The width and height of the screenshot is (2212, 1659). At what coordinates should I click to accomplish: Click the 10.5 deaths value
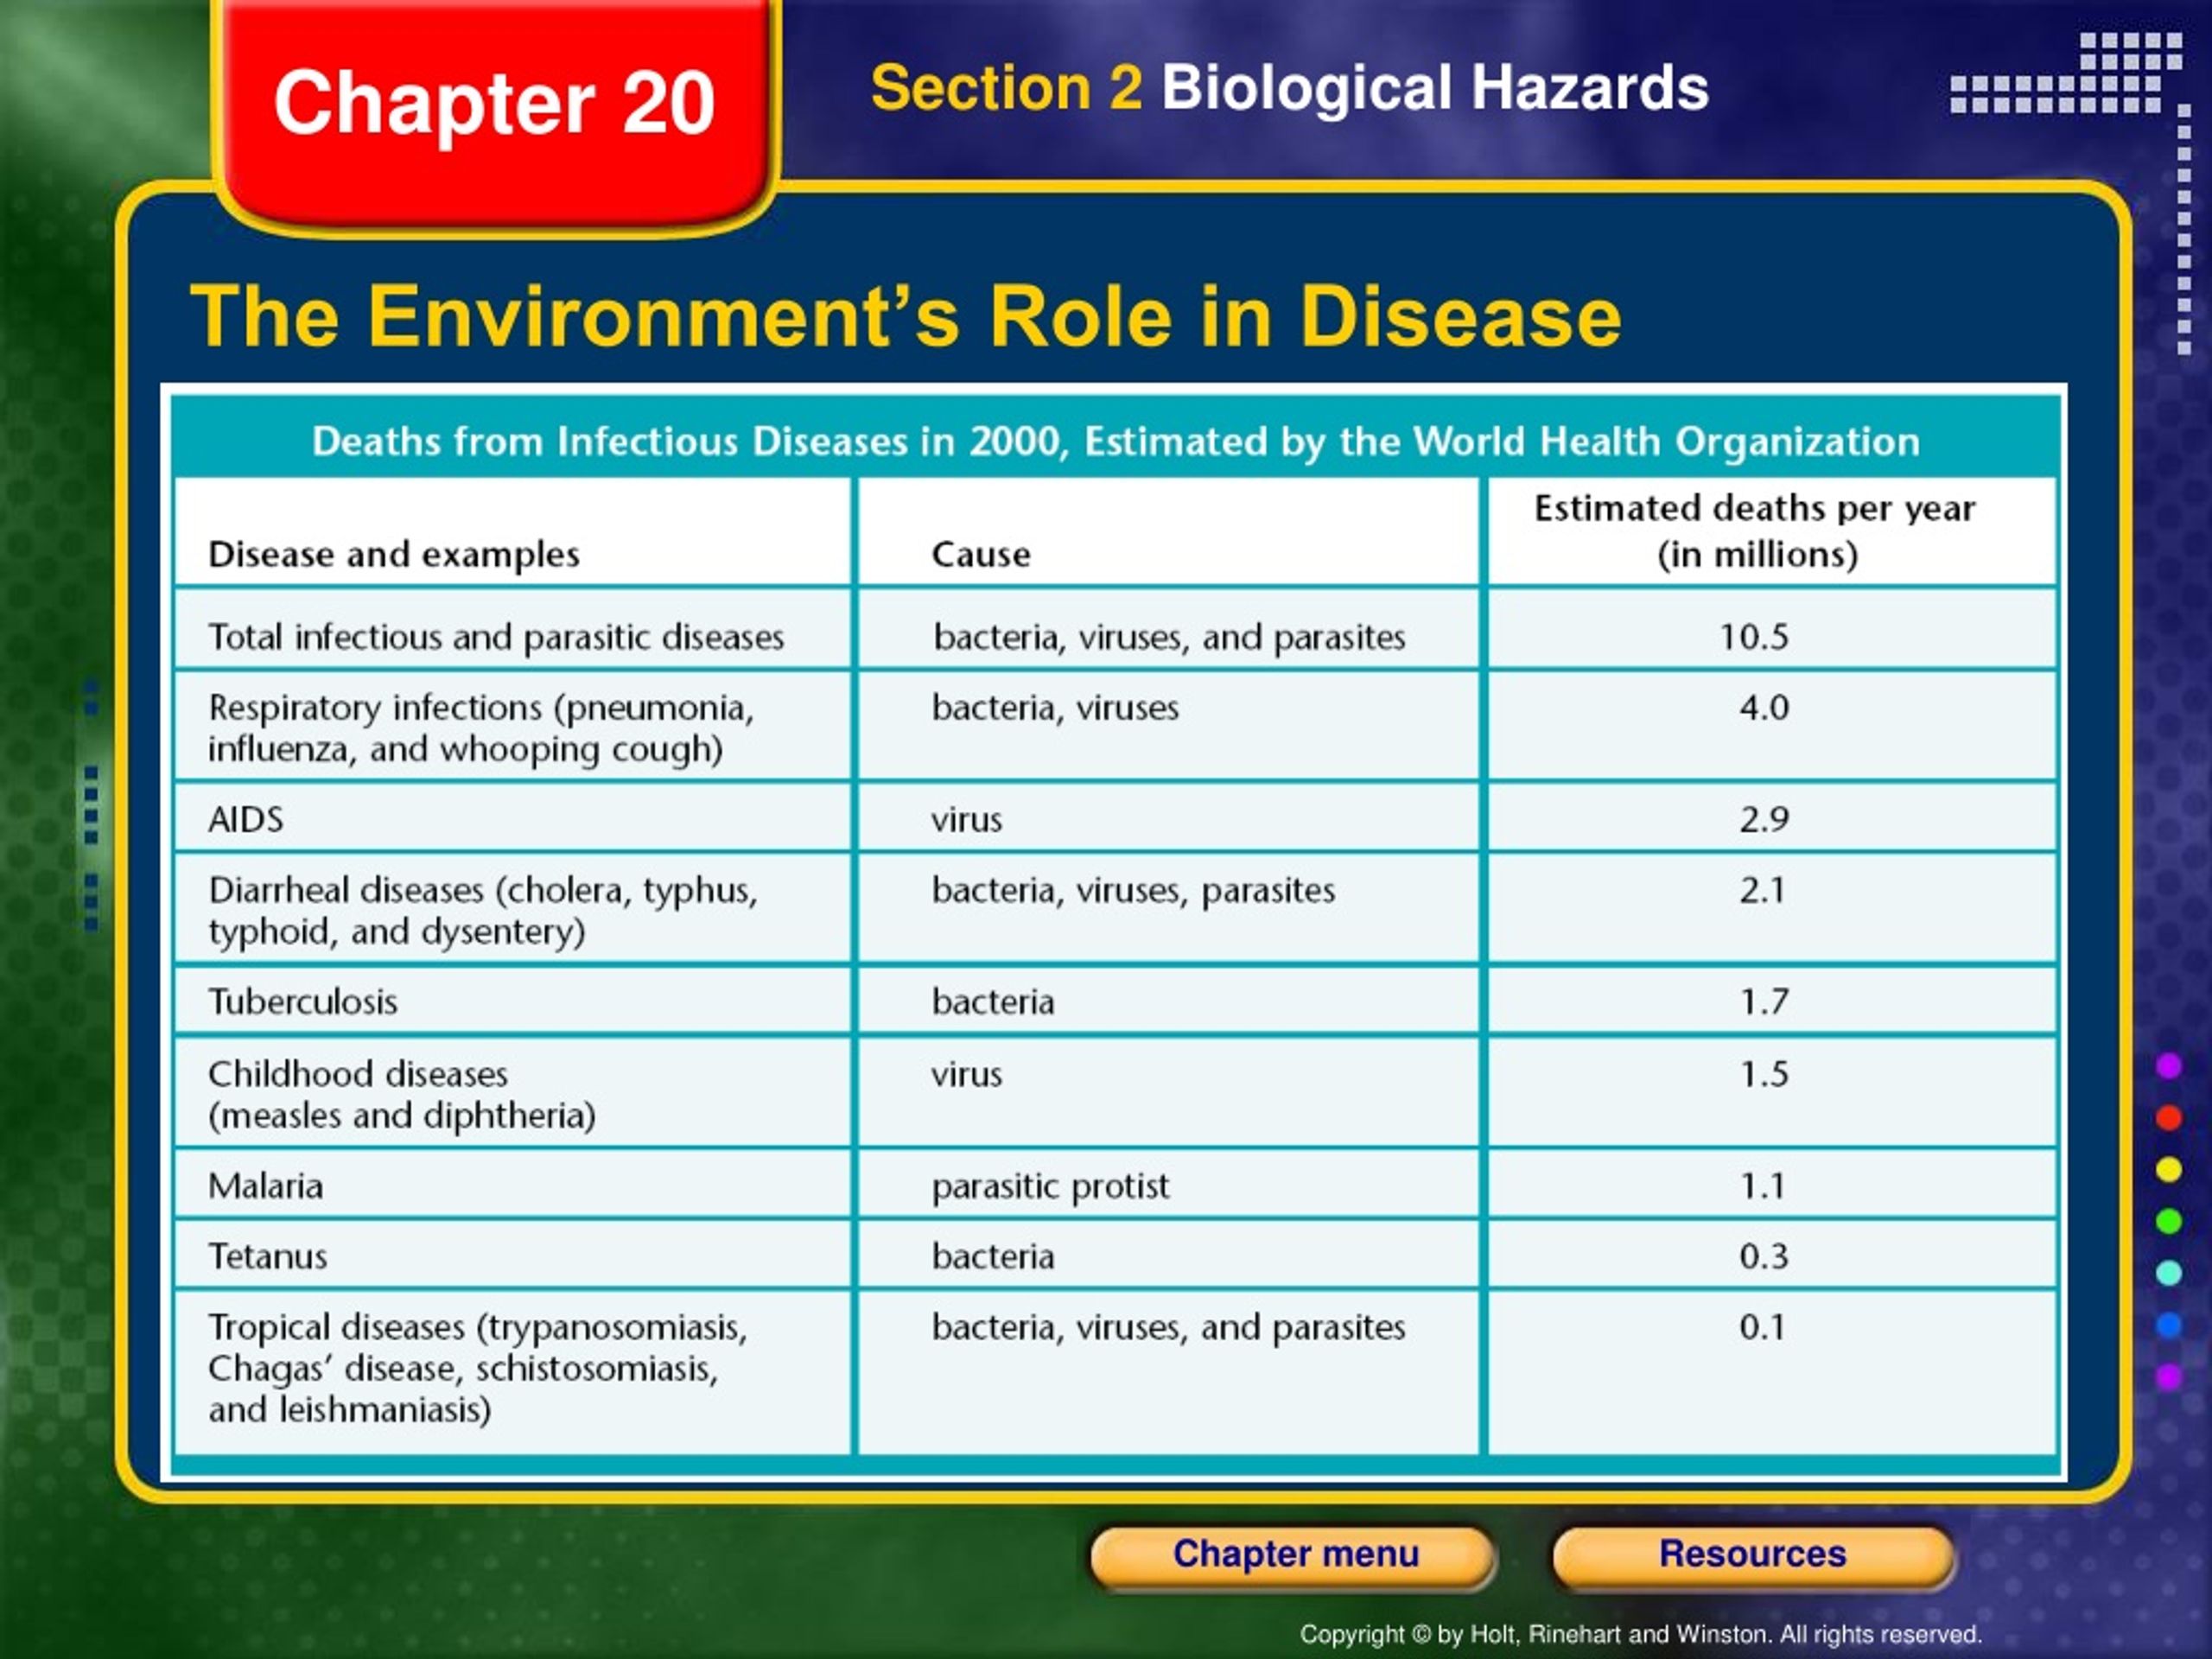[x=1753, y=637]
